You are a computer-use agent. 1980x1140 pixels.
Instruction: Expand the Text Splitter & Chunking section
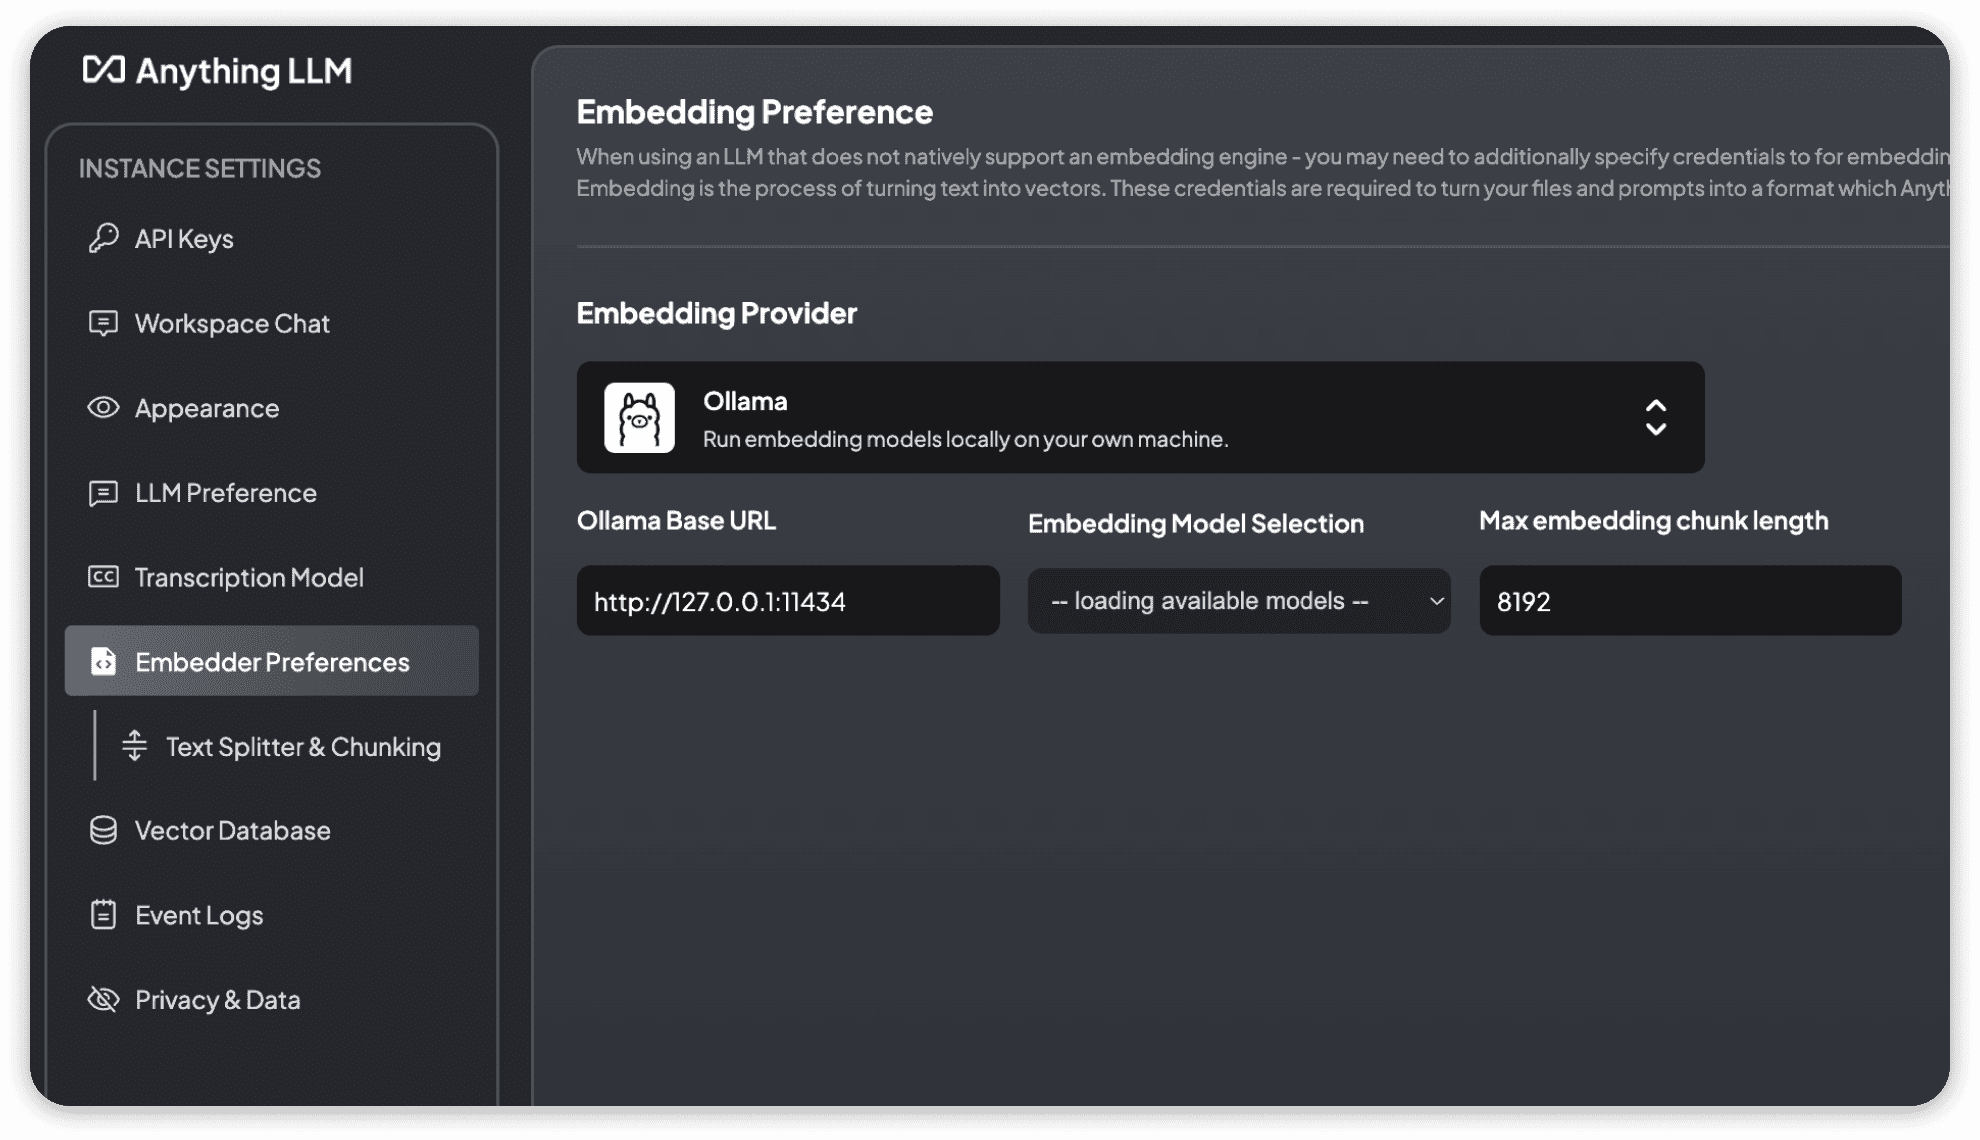302,745
